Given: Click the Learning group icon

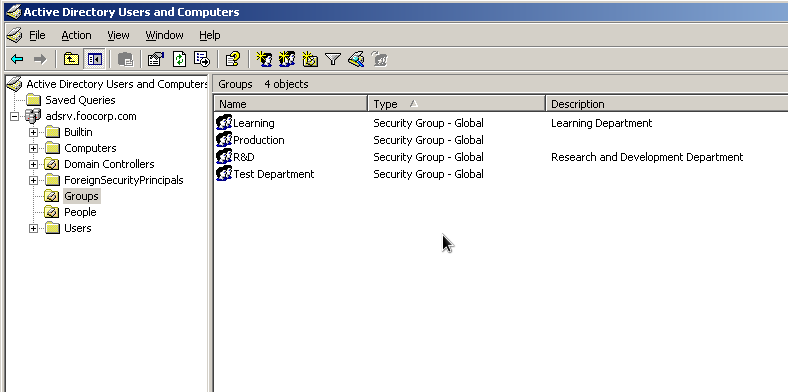Looking at the screenshot, I should coord(224,122).
